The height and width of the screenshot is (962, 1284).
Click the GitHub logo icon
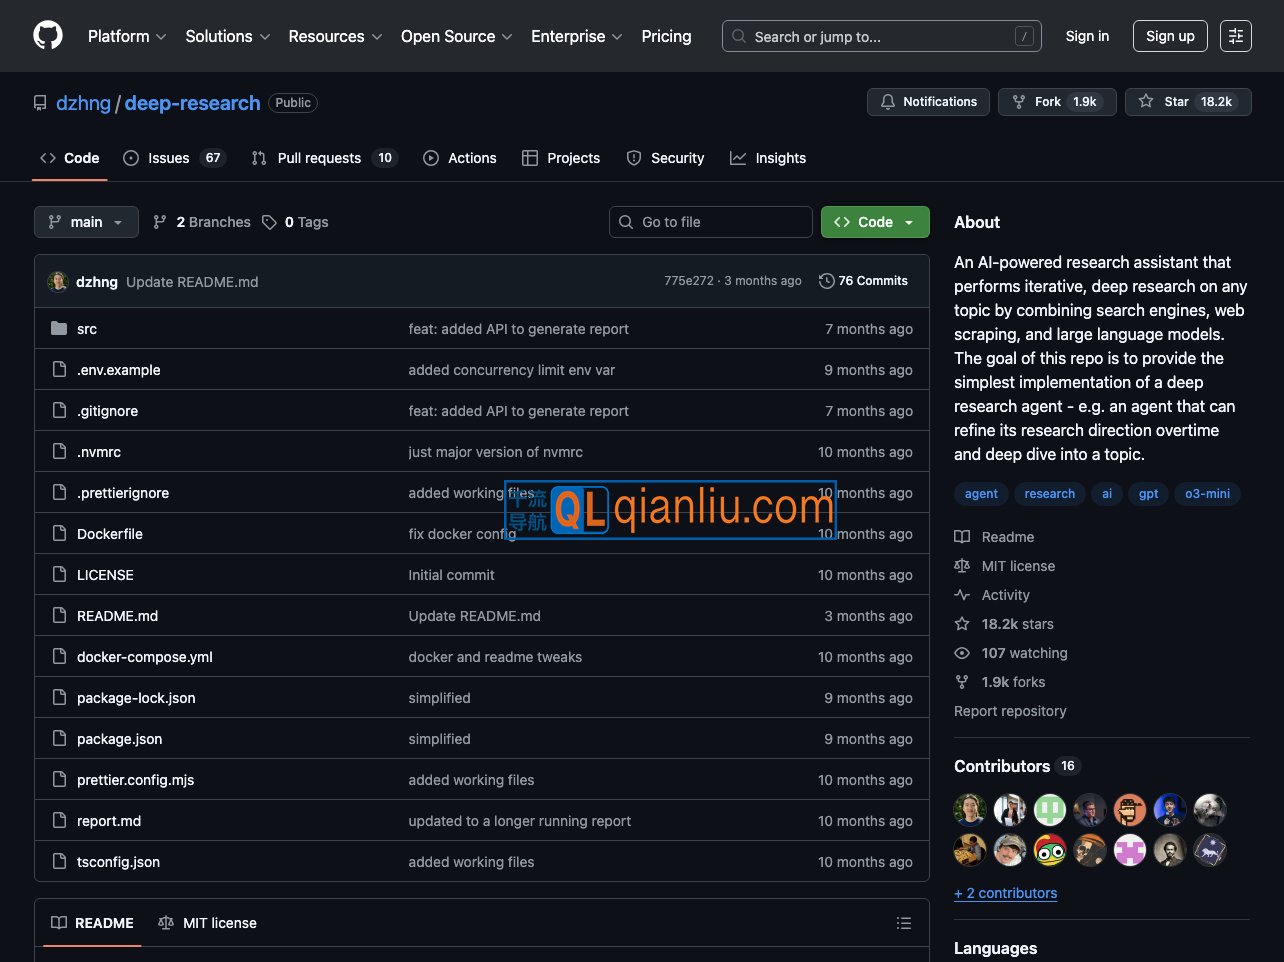[x=48, y=36]
